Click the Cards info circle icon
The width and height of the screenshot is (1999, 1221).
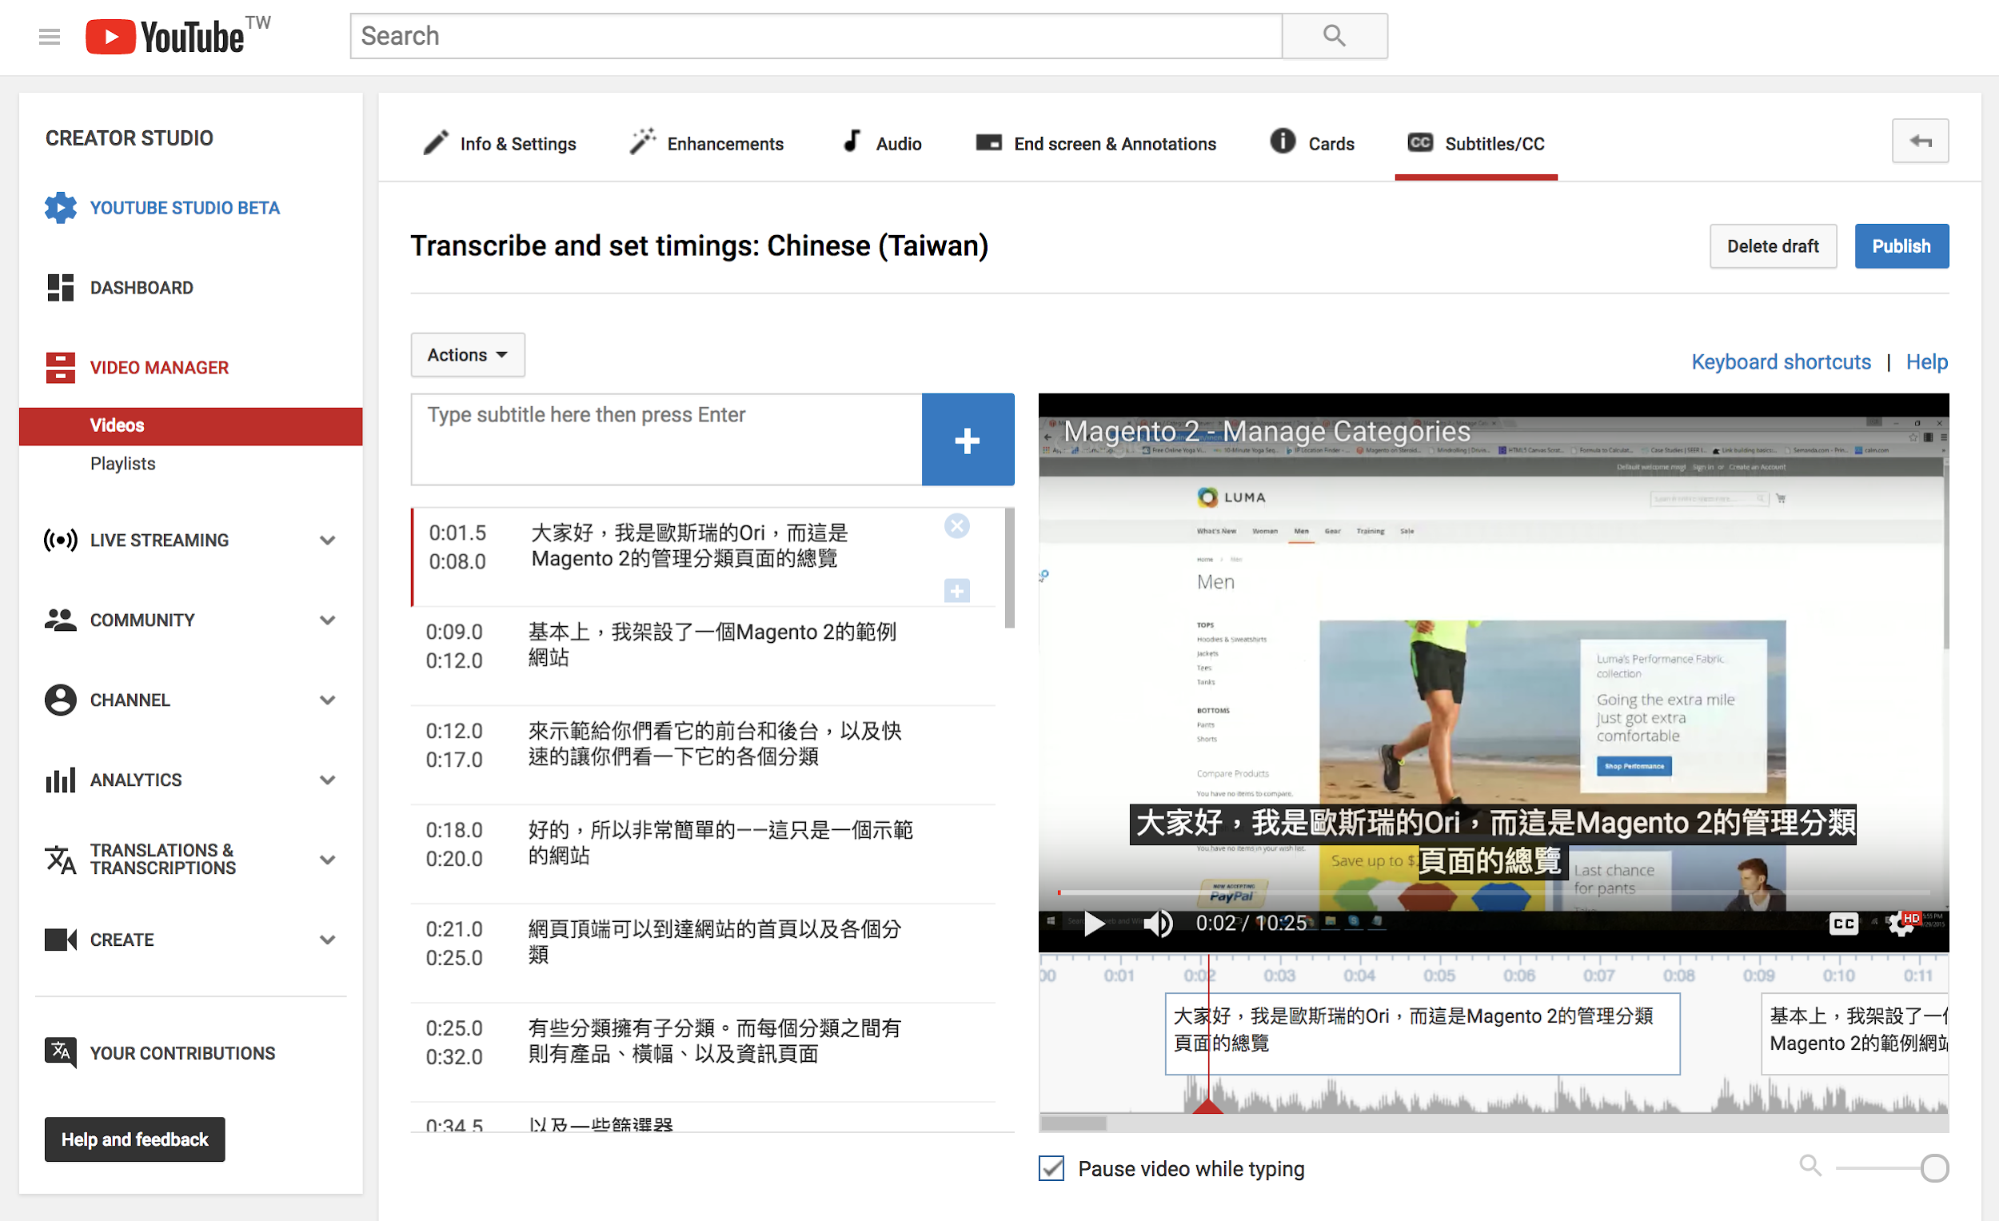click(x=1282, y=141)
